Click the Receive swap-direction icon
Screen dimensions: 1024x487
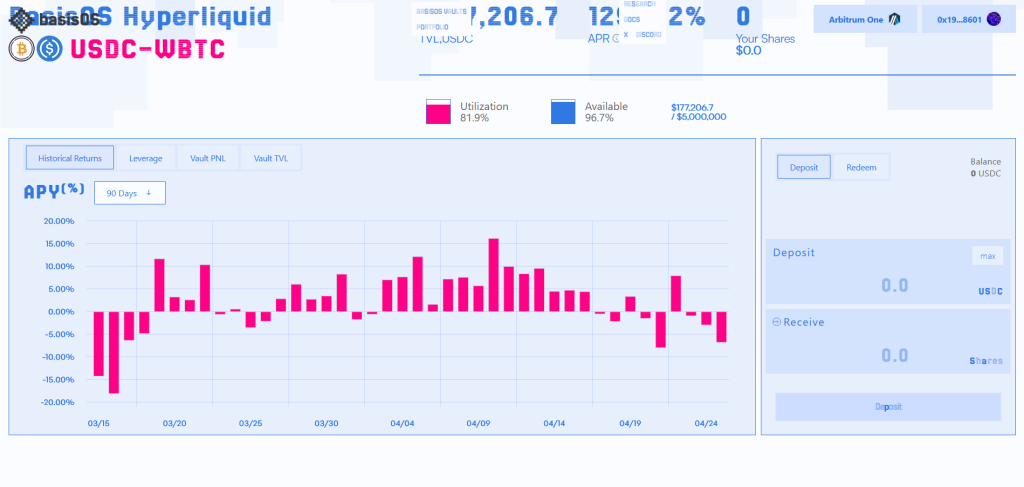pos(776,322)
